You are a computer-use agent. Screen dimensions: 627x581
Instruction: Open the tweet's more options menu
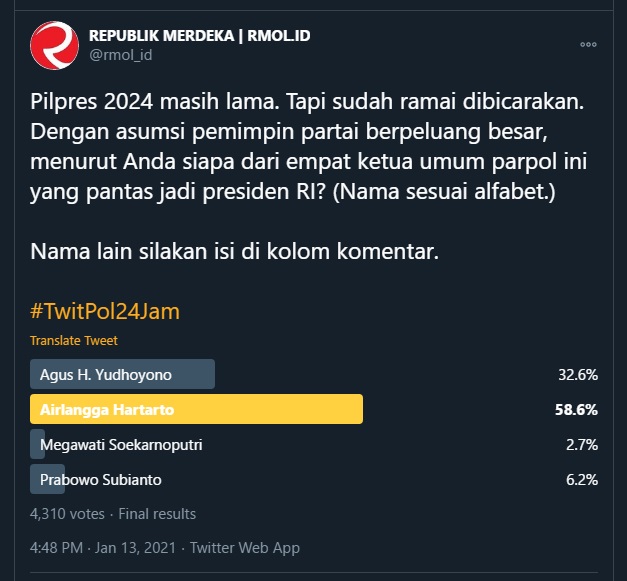point(588,45)
